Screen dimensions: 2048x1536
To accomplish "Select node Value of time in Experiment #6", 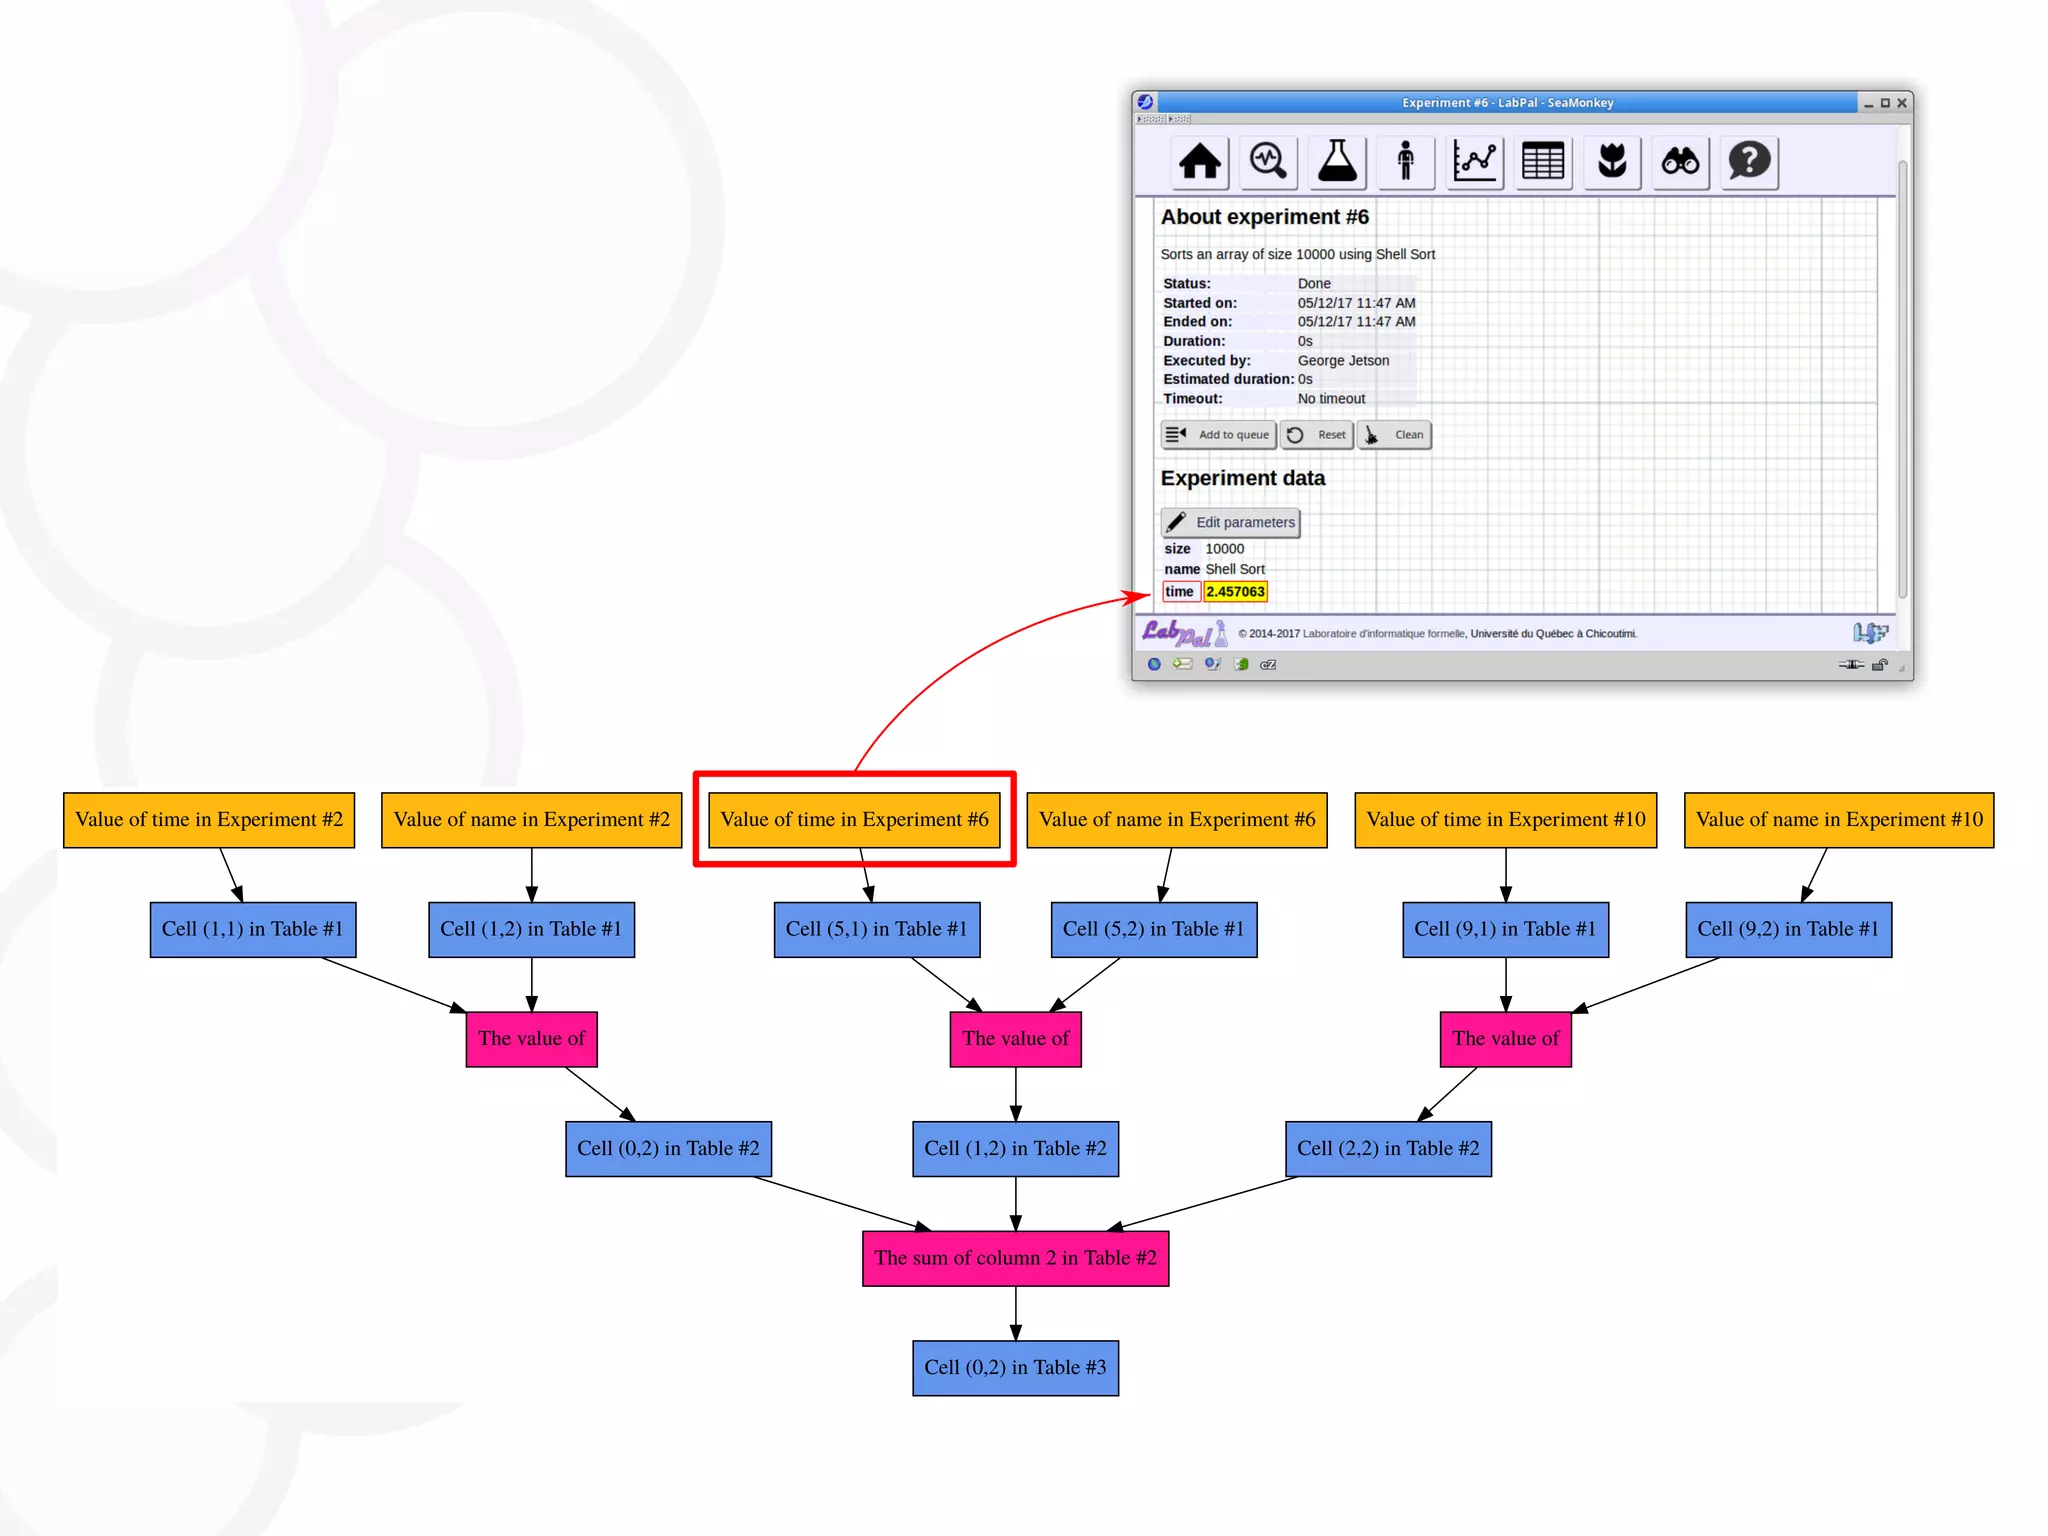I will [x=854, y=820].
